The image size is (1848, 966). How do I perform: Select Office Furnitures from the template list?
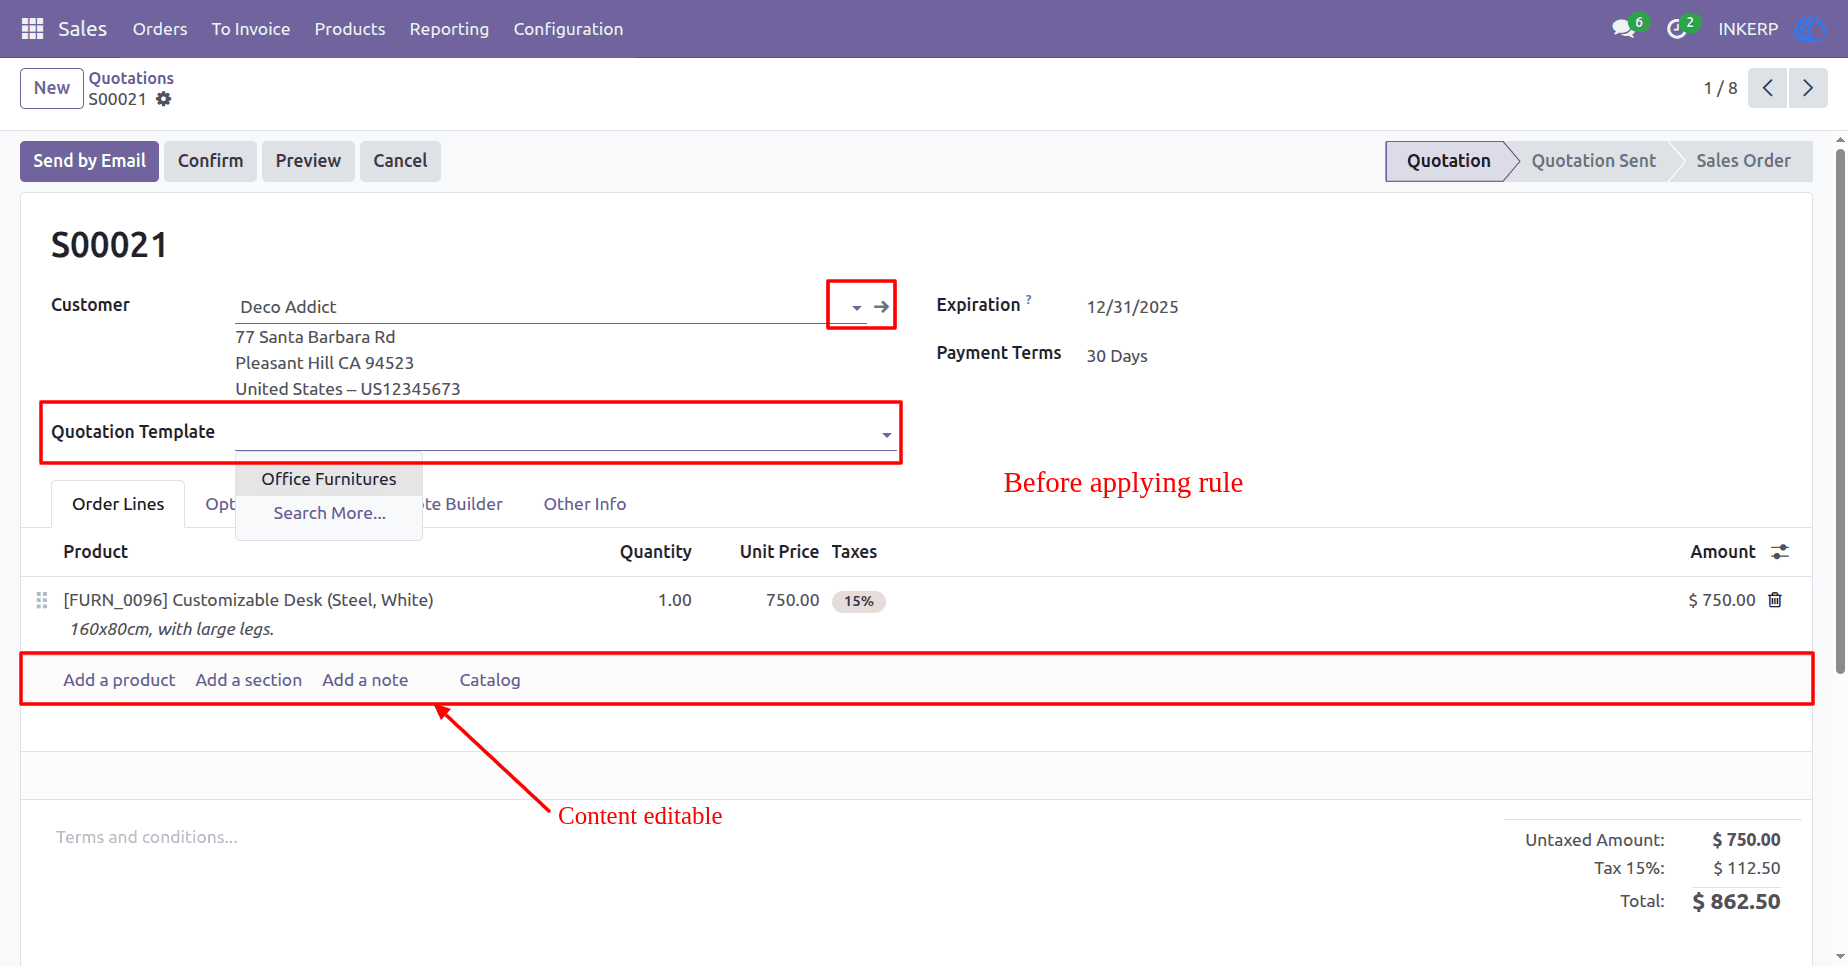[x=329, y=479]
